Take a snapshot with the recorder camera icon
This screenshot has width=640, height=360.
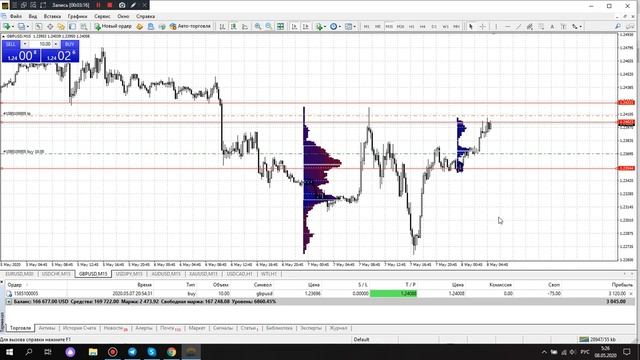point(122,5)
